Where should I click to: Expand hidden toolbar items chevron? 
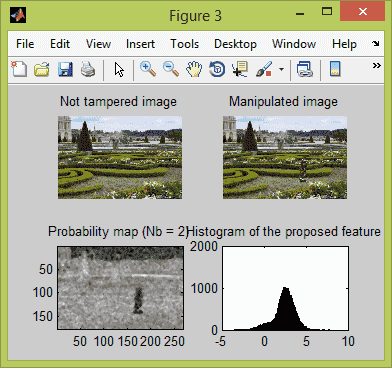pos(377,65)
